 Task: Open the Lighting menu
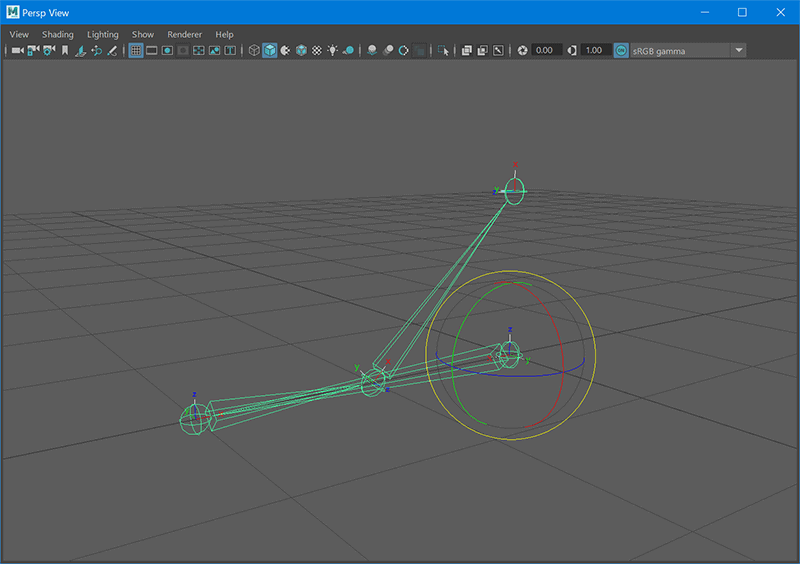[103, 34]
